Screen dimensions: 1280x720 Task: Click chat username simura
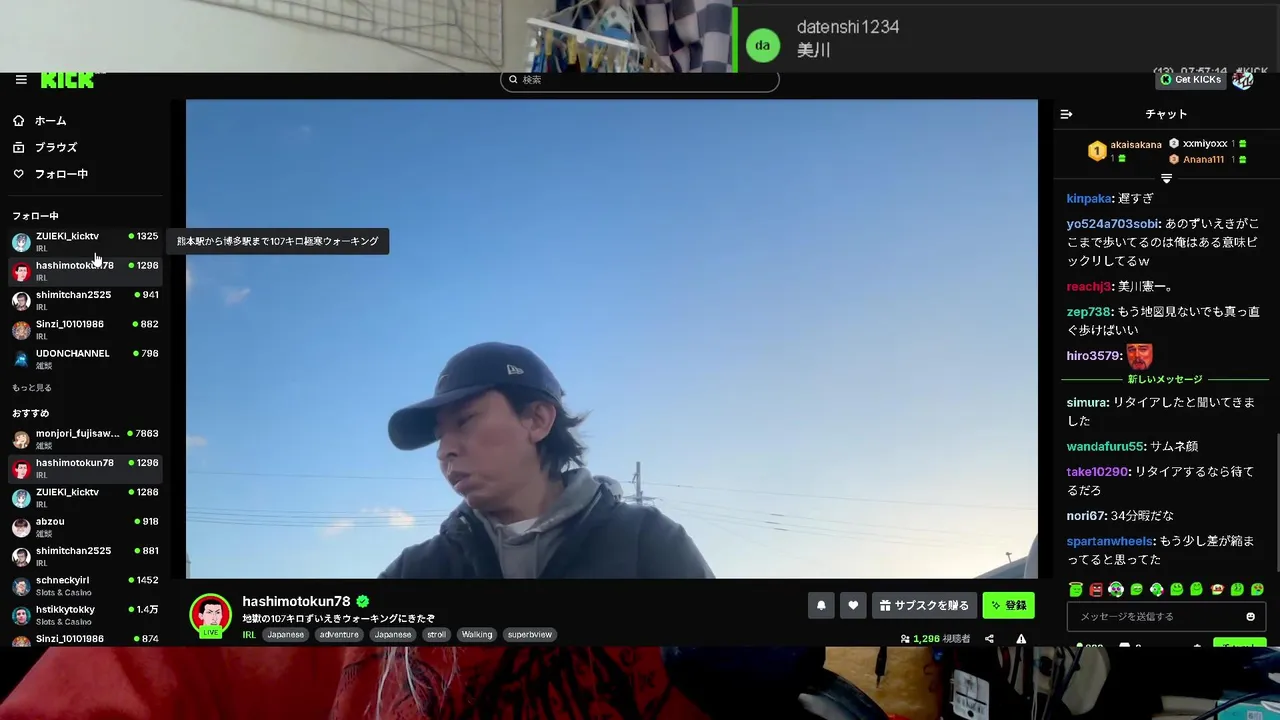click(x=1087, y=402)
